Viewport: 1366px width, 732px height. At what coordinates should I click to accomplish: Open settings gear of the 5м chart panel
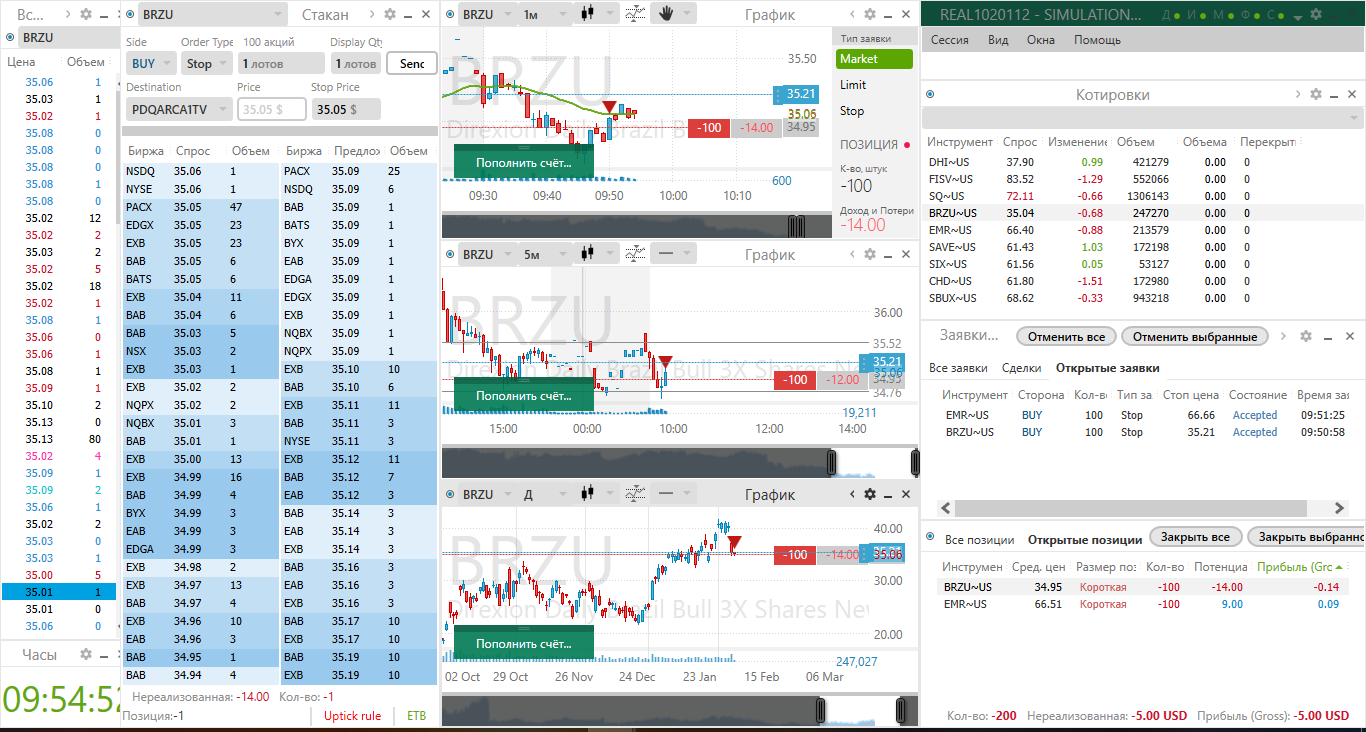[870, 254]
